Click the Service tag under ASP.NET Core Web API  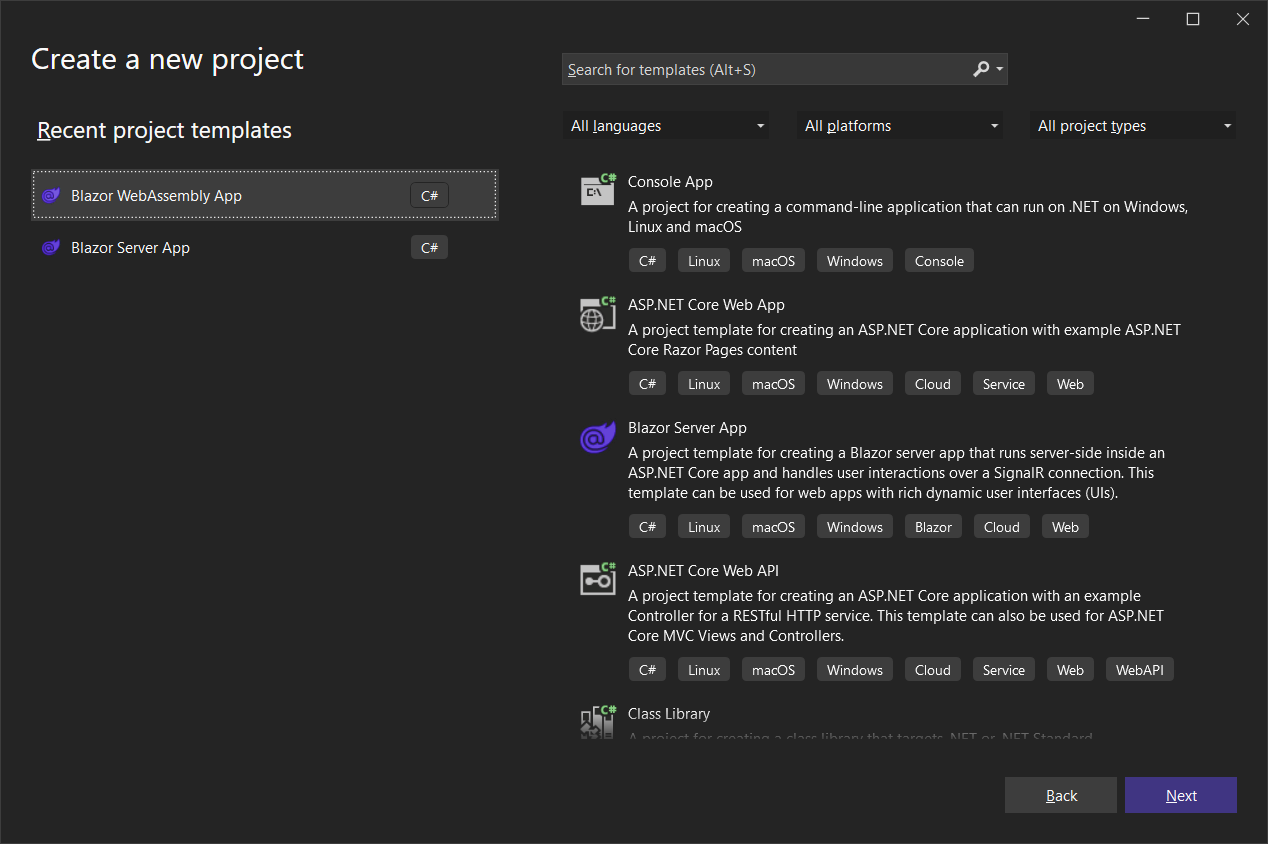pyautogui.click(x=1004, y=670)
